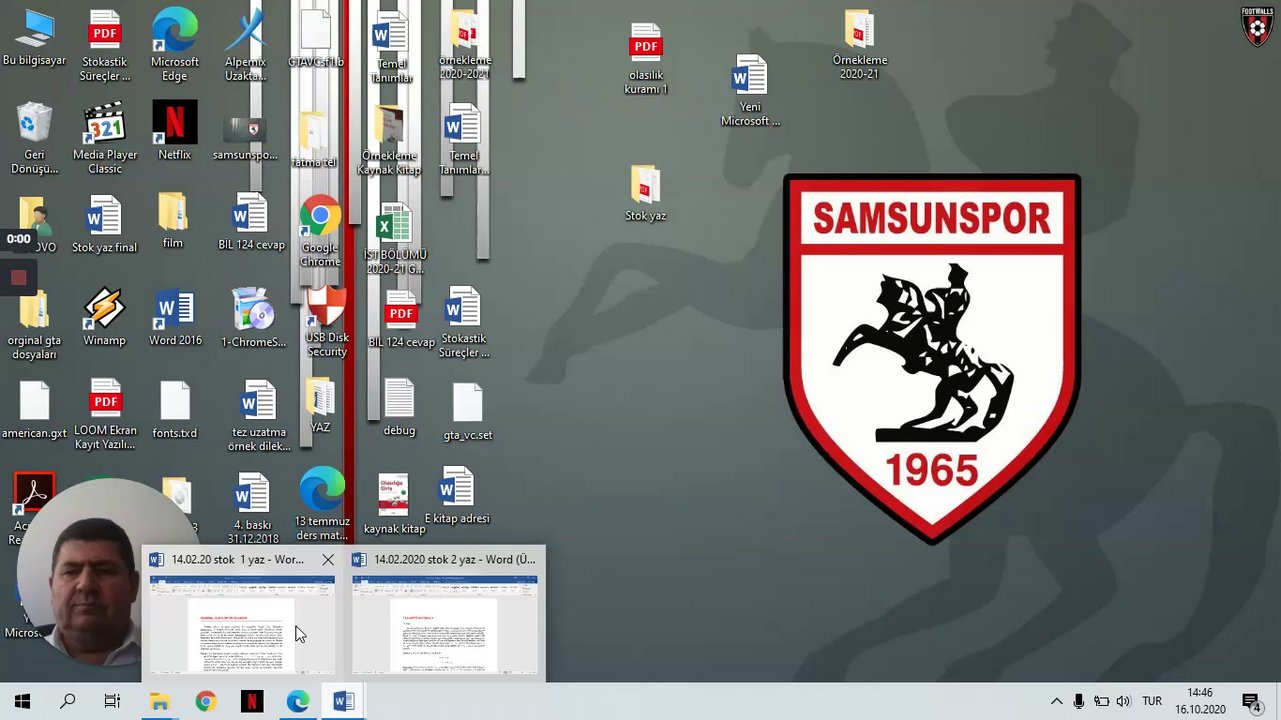
Task: Select the Stokastik Süreçler PDF desktop icon
Action: pyautogui.click(x=105, y=46)
